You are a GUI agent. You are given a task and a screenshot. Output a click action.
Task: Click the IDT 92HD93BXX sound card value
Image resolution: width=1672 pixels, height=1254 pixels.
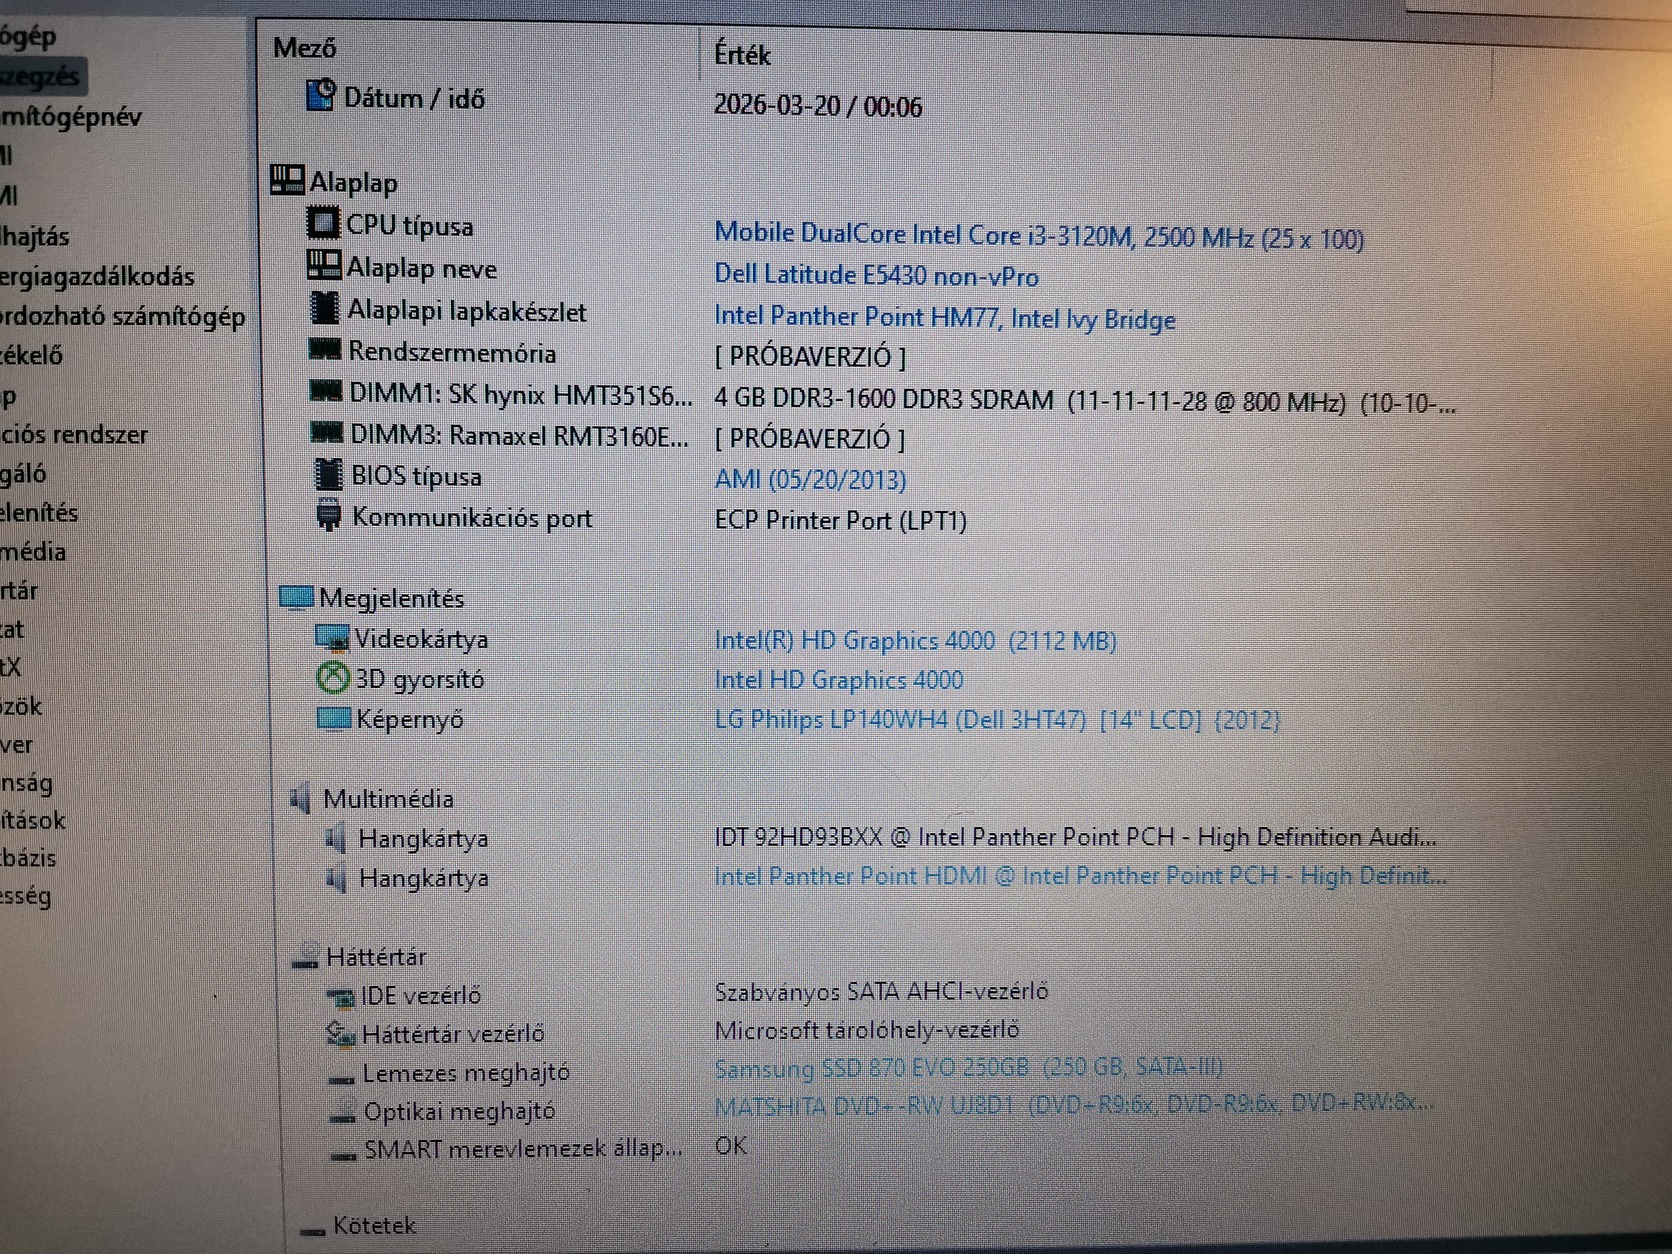click(1075, 836)
